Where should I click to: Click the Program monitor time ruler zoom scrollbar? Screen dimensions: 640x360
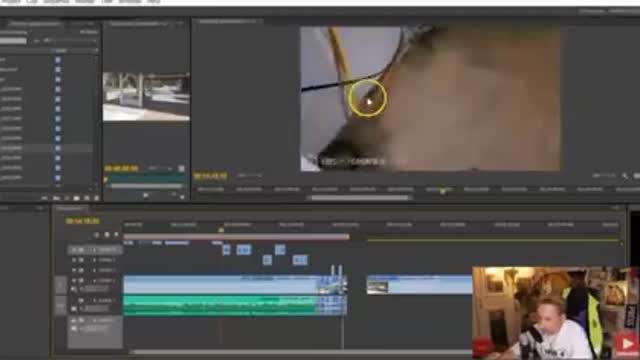pyautogui.click(x=360, y=198)
